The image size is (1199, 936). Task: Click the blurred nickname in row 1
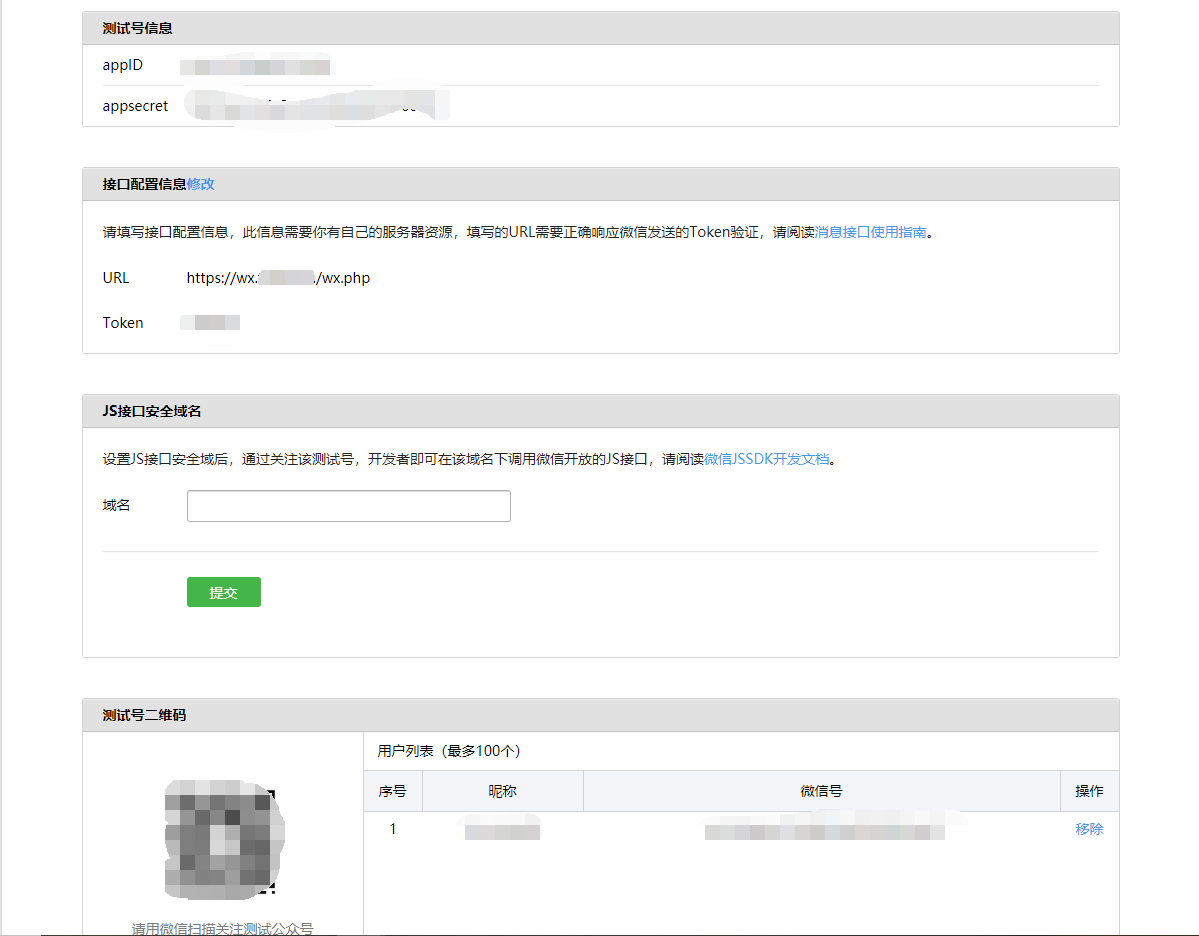click(502, 829)
